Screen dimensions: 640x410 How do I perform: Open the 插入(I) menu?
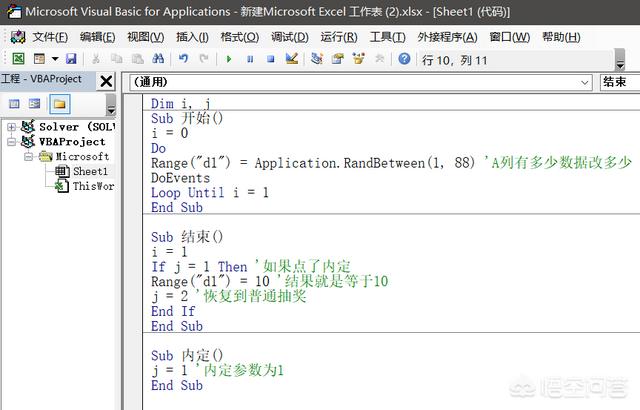192,37
